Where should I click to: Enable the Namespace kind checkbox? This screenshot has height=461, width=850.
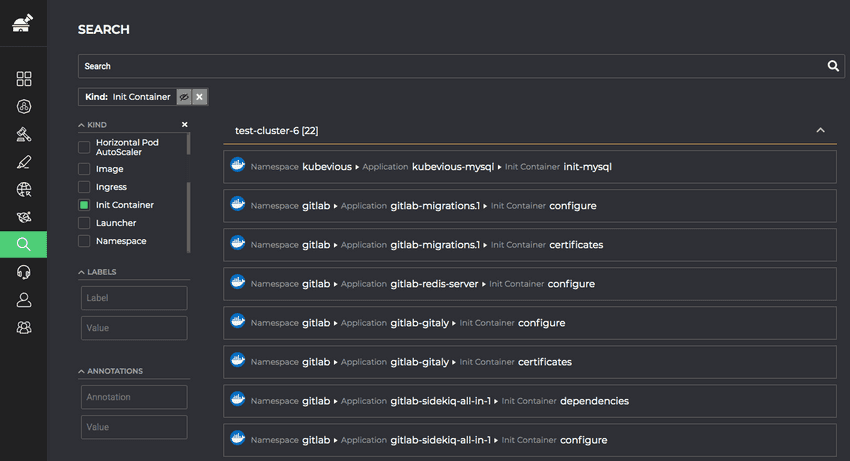84,241
